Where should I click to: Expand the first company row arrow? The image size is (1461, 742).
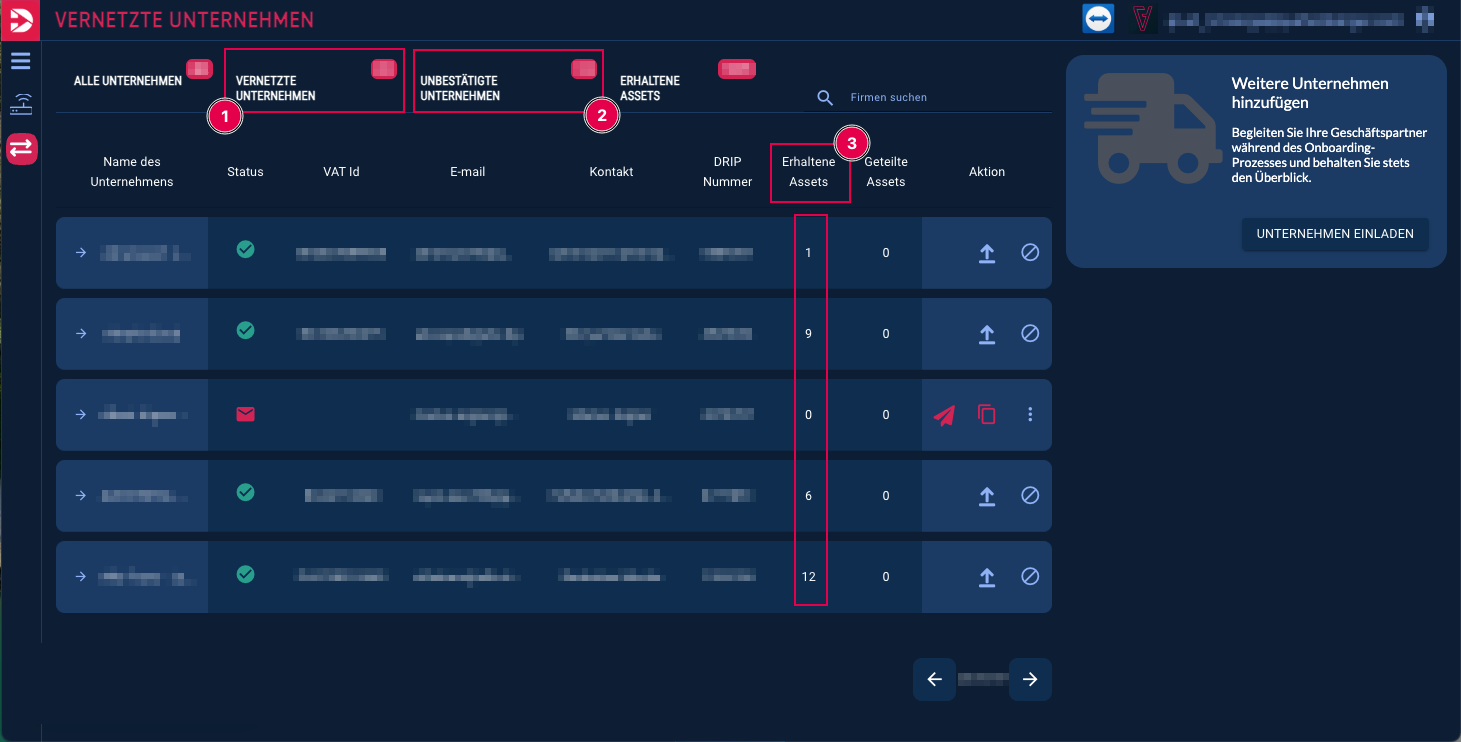point(81,253)
